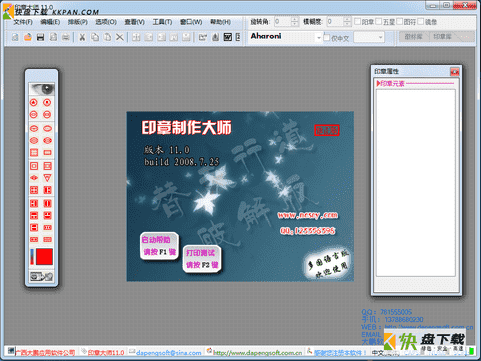This screenshot has height=361, width=481.
Task: Click the 自动帮助 请按F1键 button on the splash screen
Action: click(159, 246)
